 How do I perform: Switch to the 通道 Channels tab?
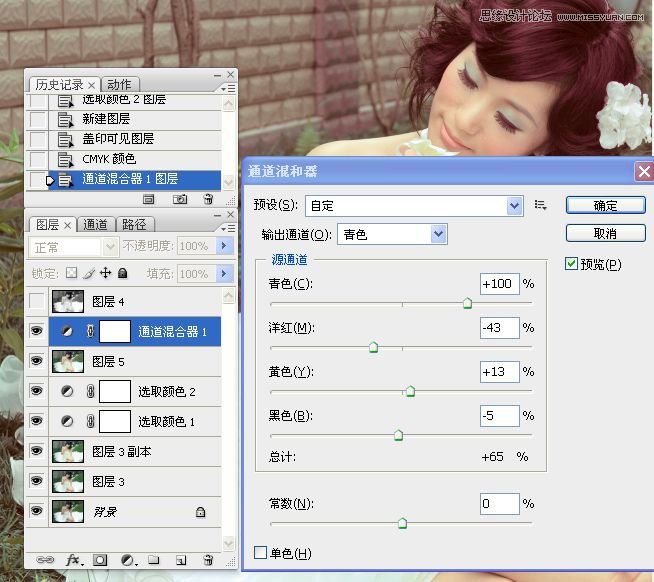pyautogui.click(x=95, y=224)
